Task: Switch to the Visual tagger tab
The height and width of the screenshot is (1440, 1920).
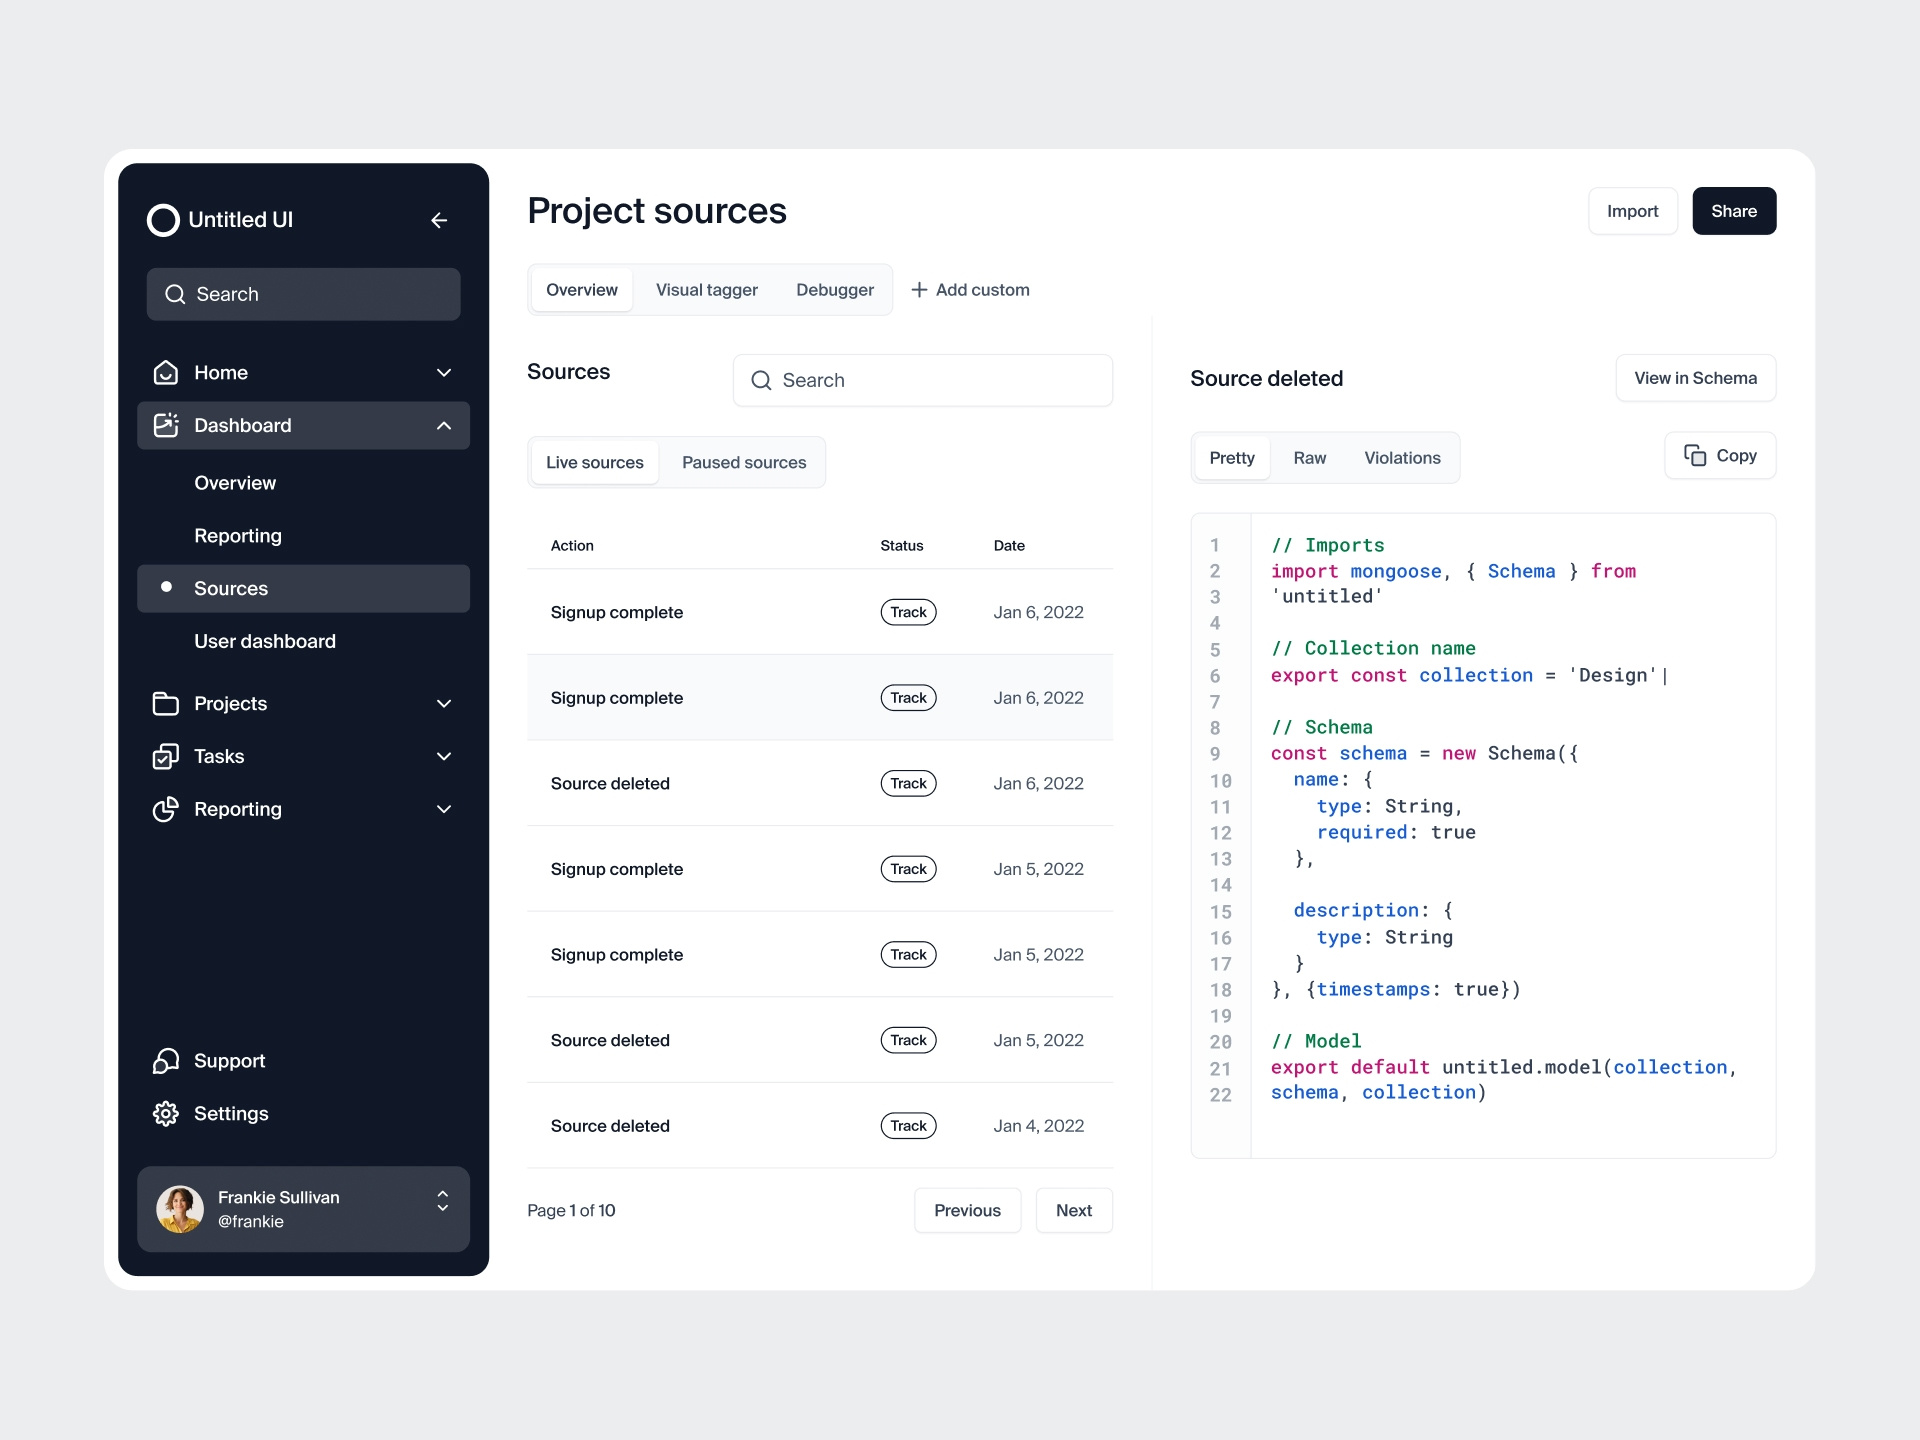Action: pos(707,289)
